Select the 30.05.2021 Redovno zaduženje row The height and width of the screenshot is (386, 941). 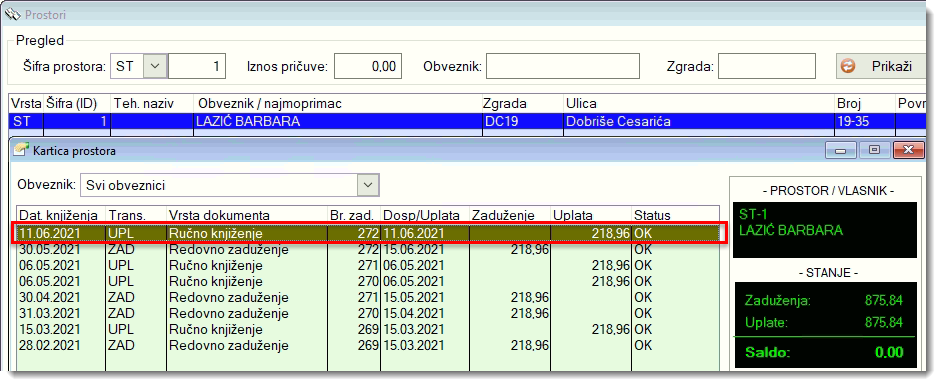point(368,249)
